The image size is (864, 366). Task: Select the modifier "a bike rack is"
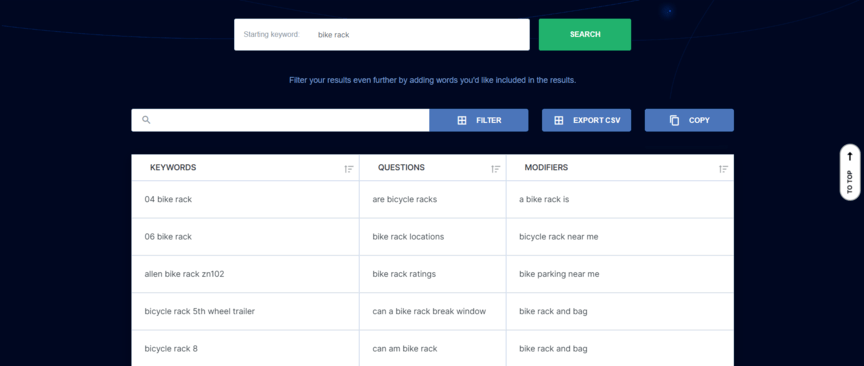click(x=544, y=200)
